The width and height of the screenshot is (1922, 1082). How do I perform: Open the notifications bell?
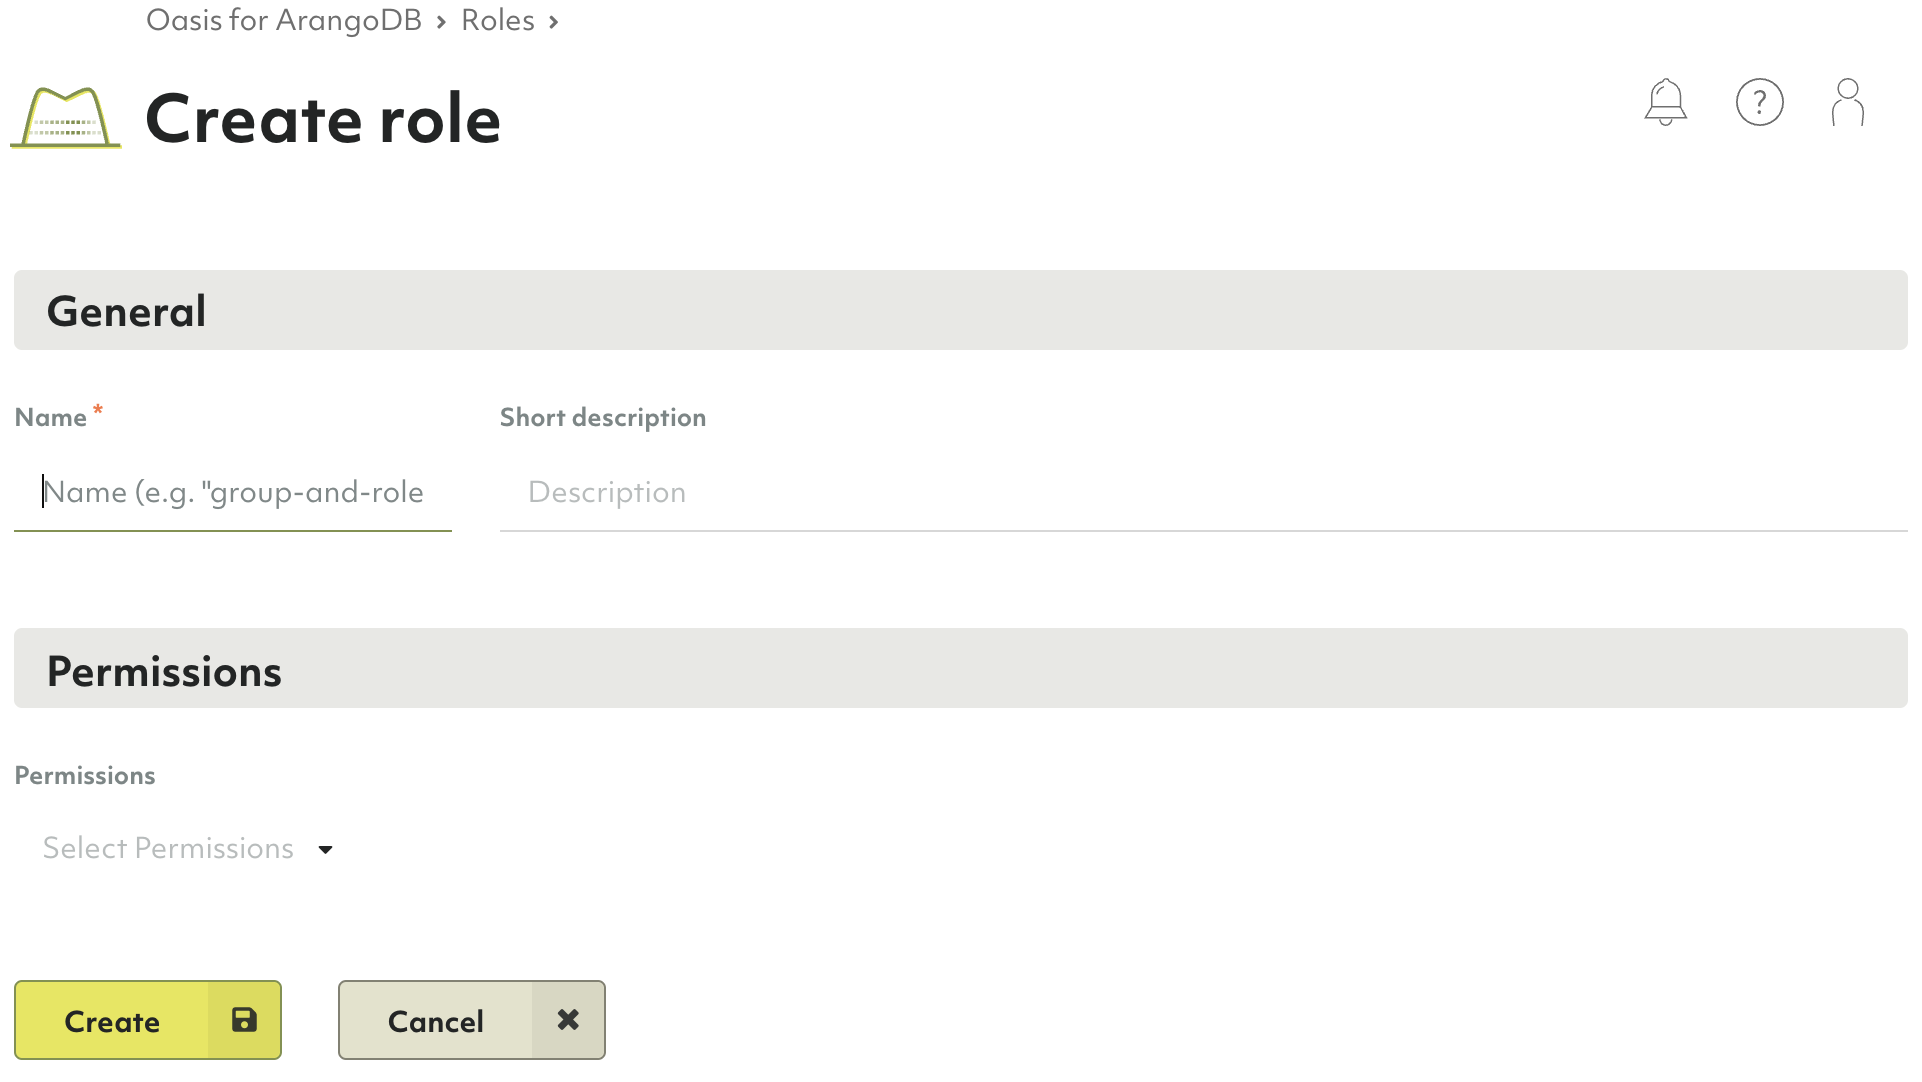click(x=1665, y=102)
